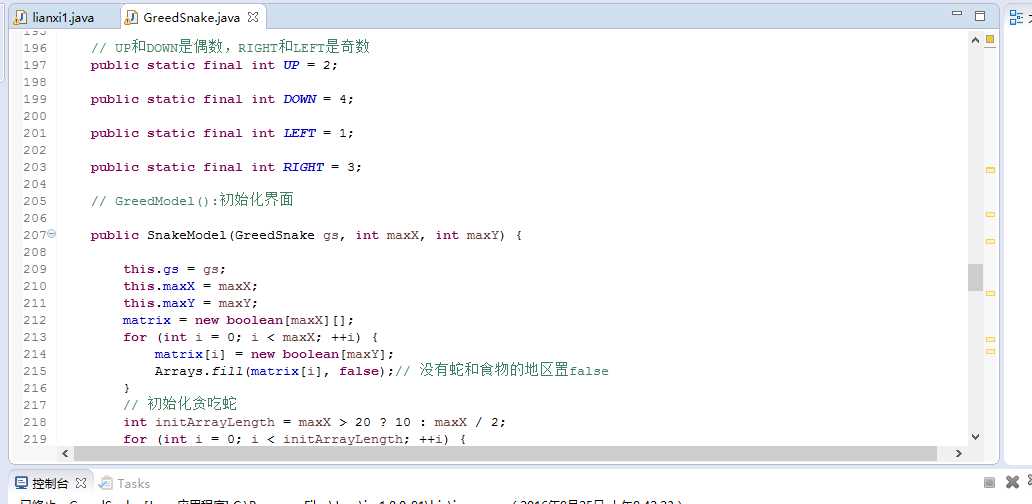
Task: Click the gray Terminate button in console toolbar
Action: [x=989, y=483]
